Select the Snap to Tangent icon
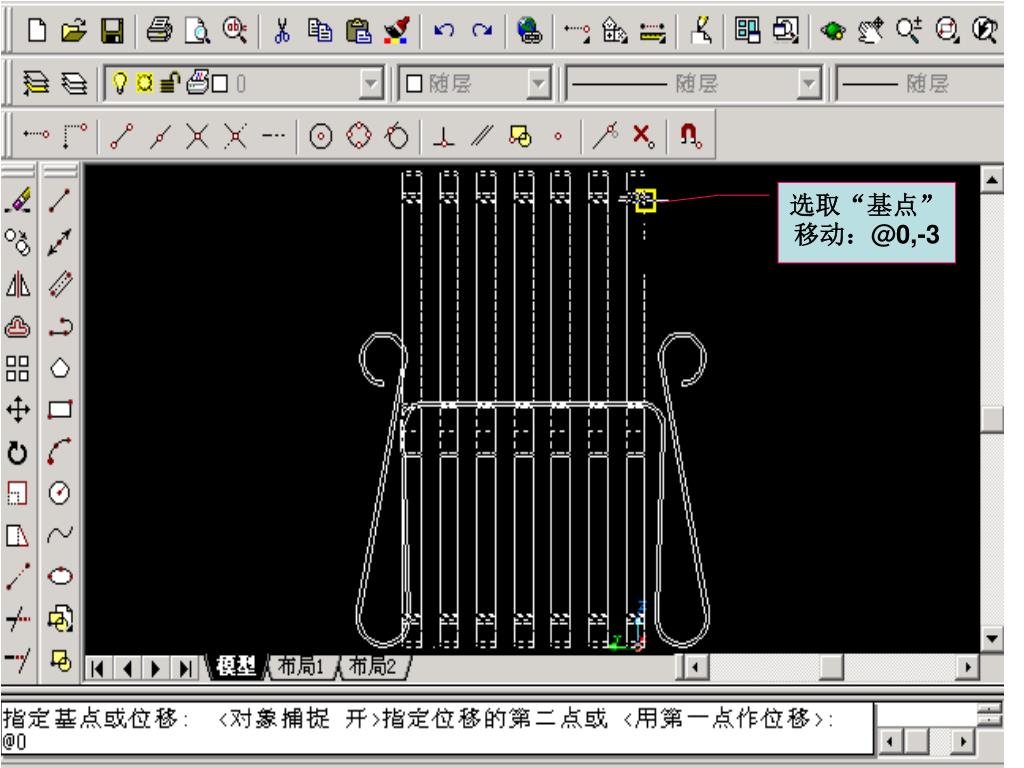 click(396, 136)
